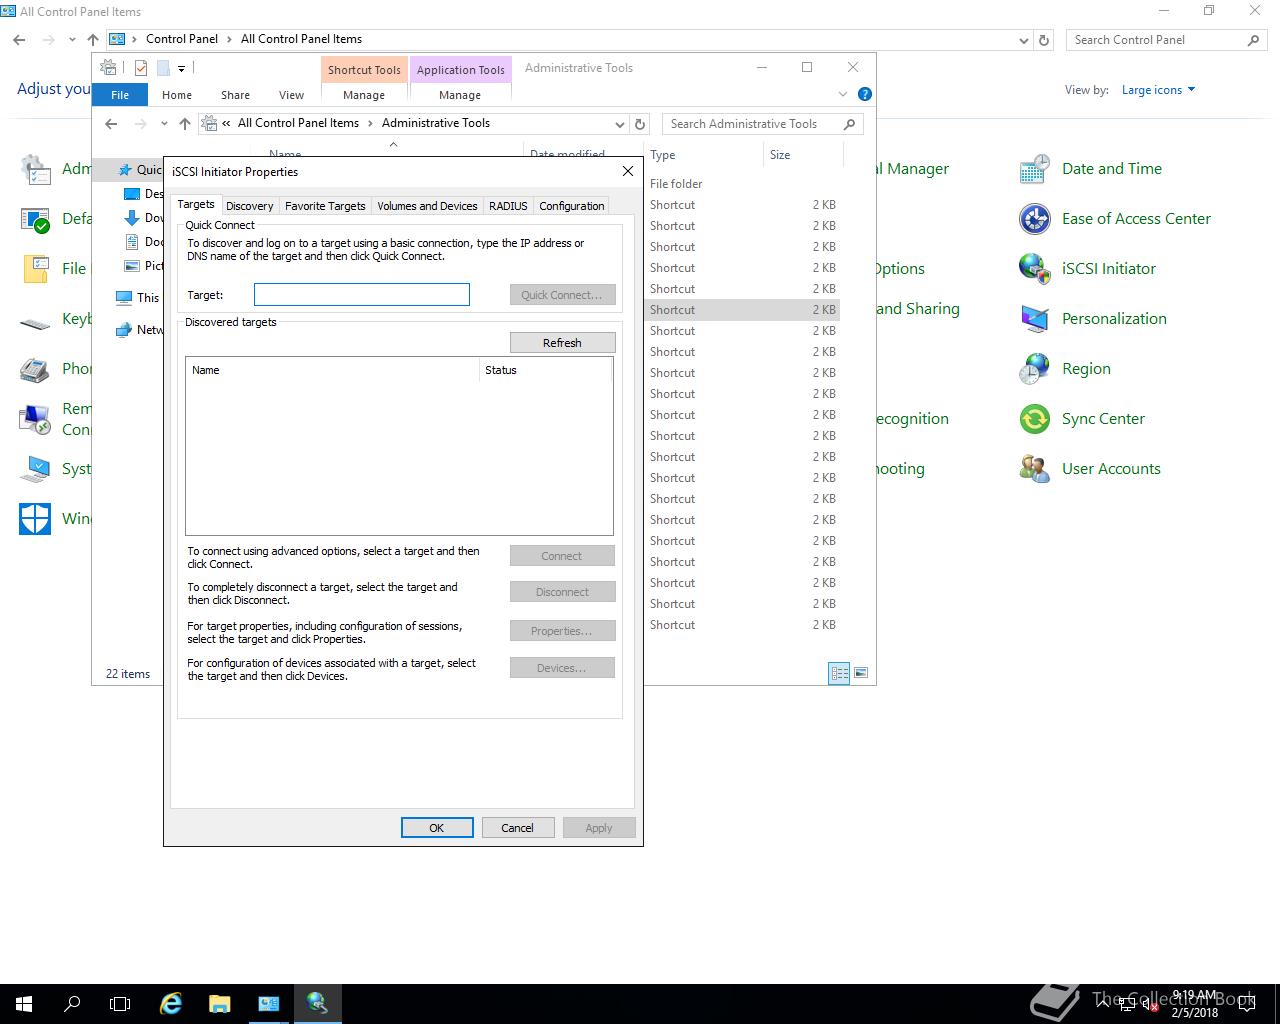Viewport: 1280px width, 1024px height.
Task: Click the Refresh button for discovered targets
Action: click(562, 342)
